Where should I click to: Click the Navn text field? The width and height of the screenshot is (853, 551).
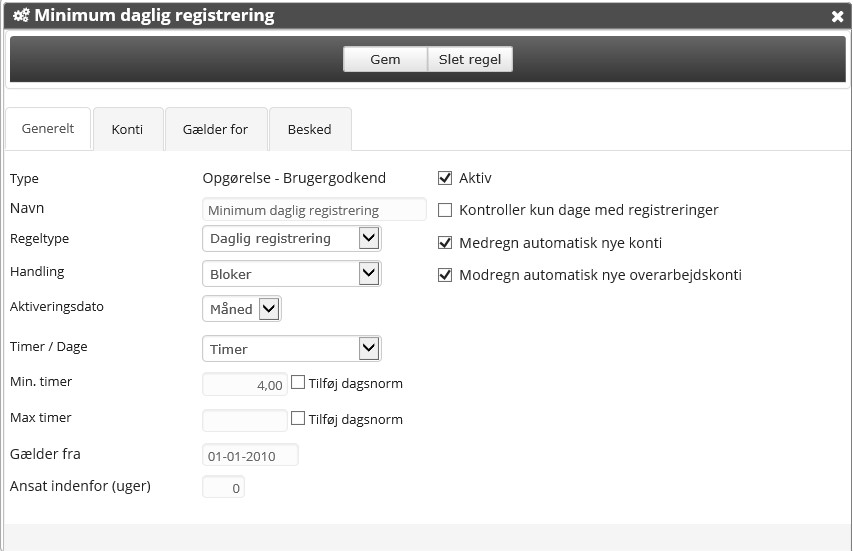click(x=314, y=210)
